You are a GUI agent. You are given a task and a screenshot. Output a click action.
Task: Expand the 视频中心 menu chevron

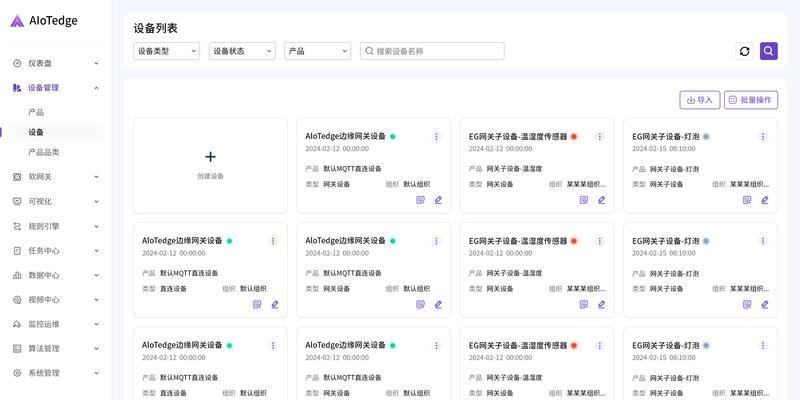coord(96,299)
